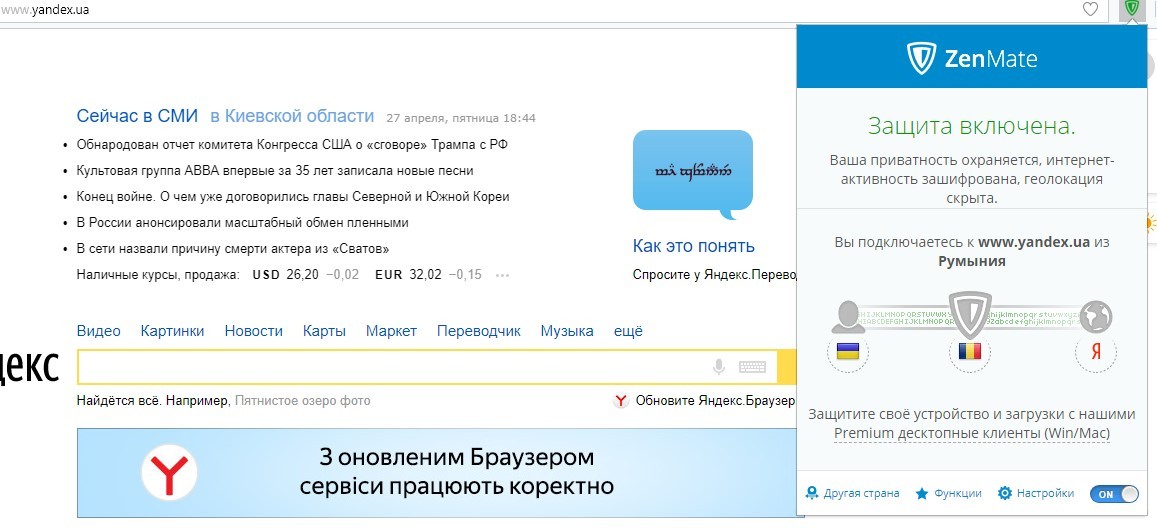Image resolution: width=1157 pixels, height=528 pixels.
Task: Toggle the ZenMate ON switch off
Action: 1114,494
